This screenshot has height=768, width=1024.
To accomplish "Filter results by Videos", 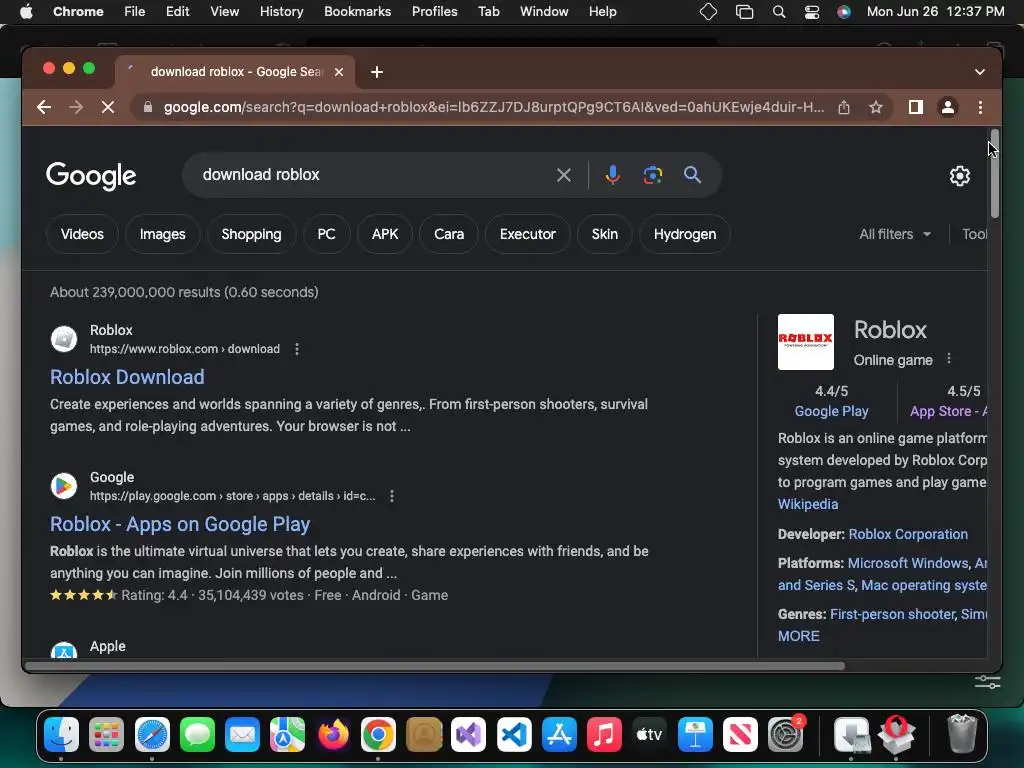I will [82, 234].
